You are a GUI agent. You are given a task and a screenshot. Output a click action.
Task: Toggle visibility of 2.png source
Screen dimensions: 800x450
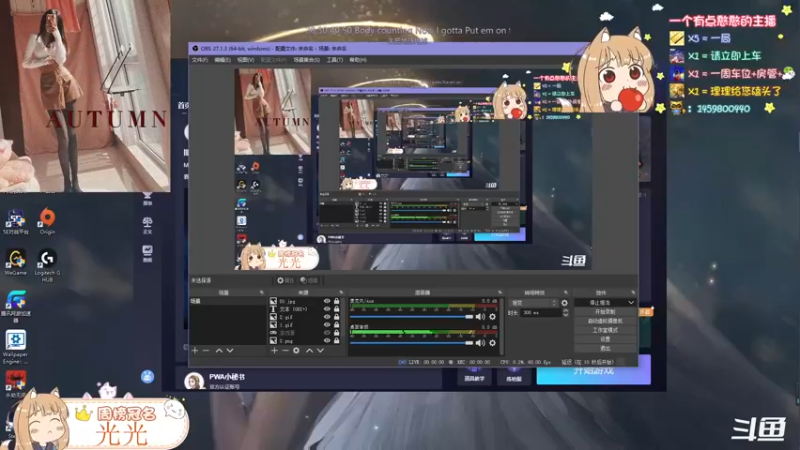point(327,340)
